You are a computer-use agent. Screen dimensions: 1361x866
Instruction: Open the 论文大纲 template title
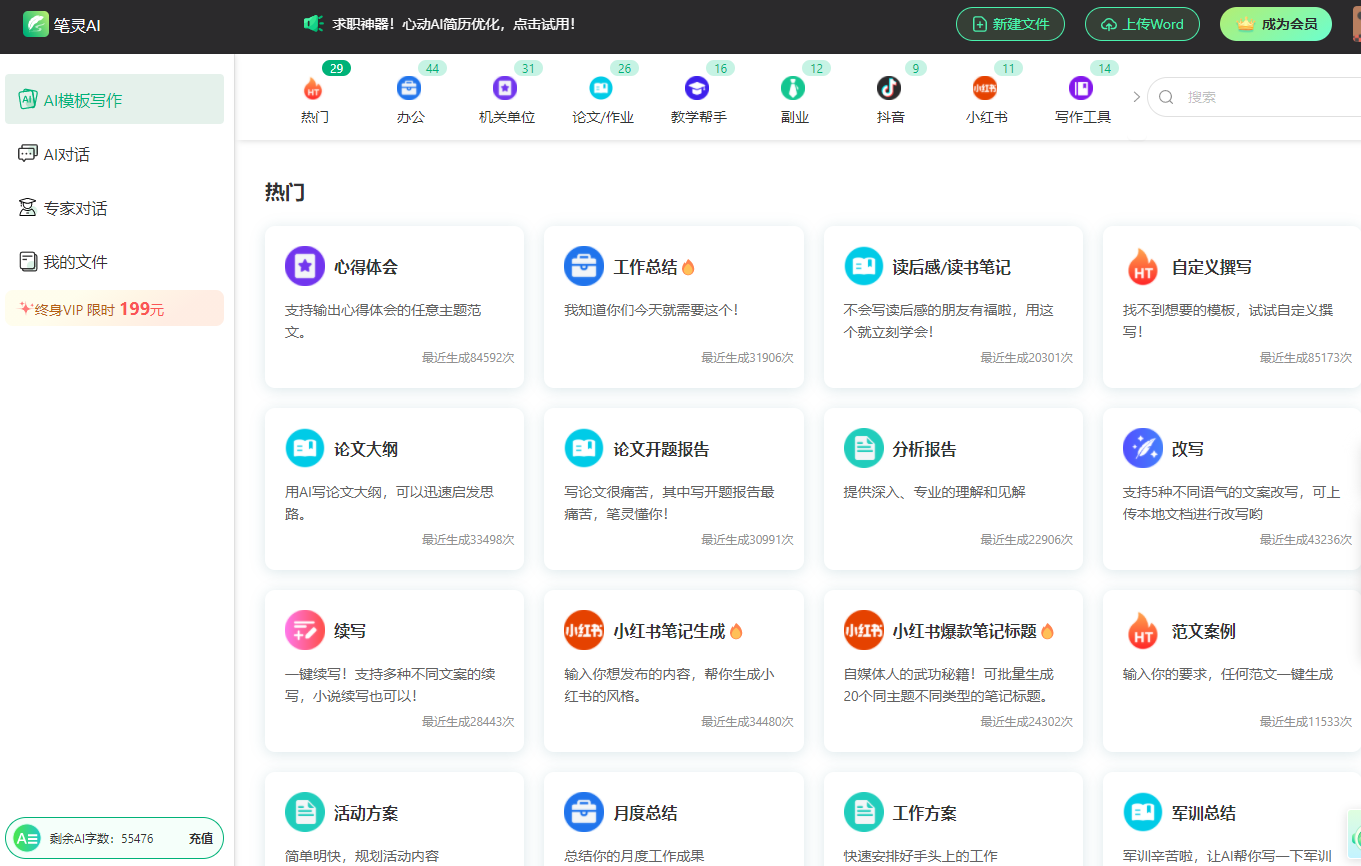click(366, 449)
